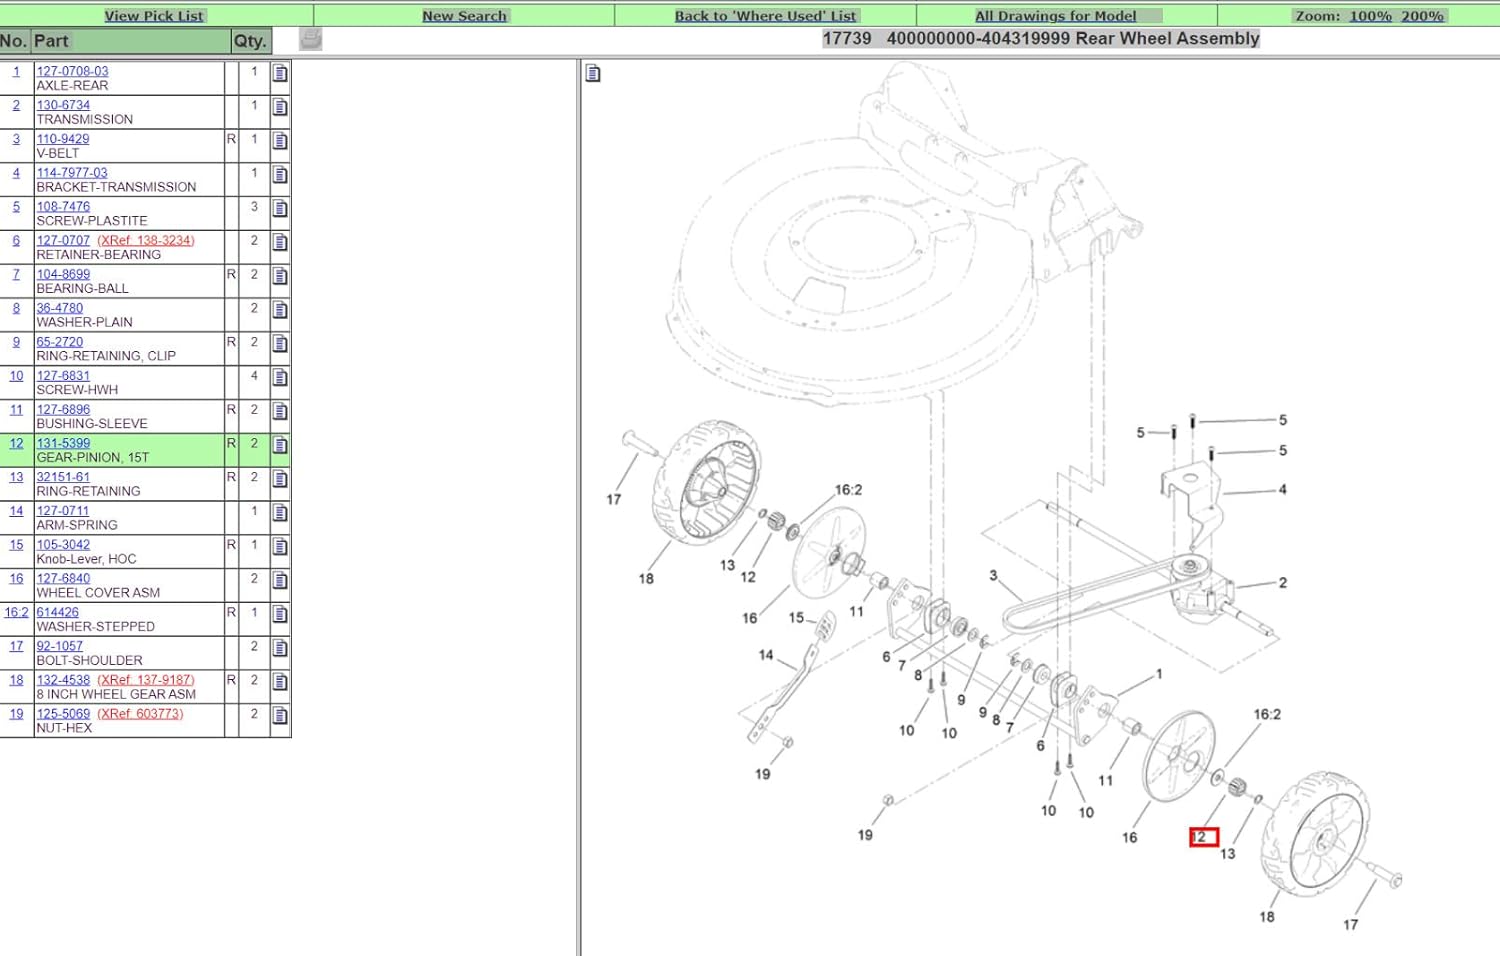Open part number 131-5399 link
The width and height of the screenshot is (1500, 956).
(63, 443)
